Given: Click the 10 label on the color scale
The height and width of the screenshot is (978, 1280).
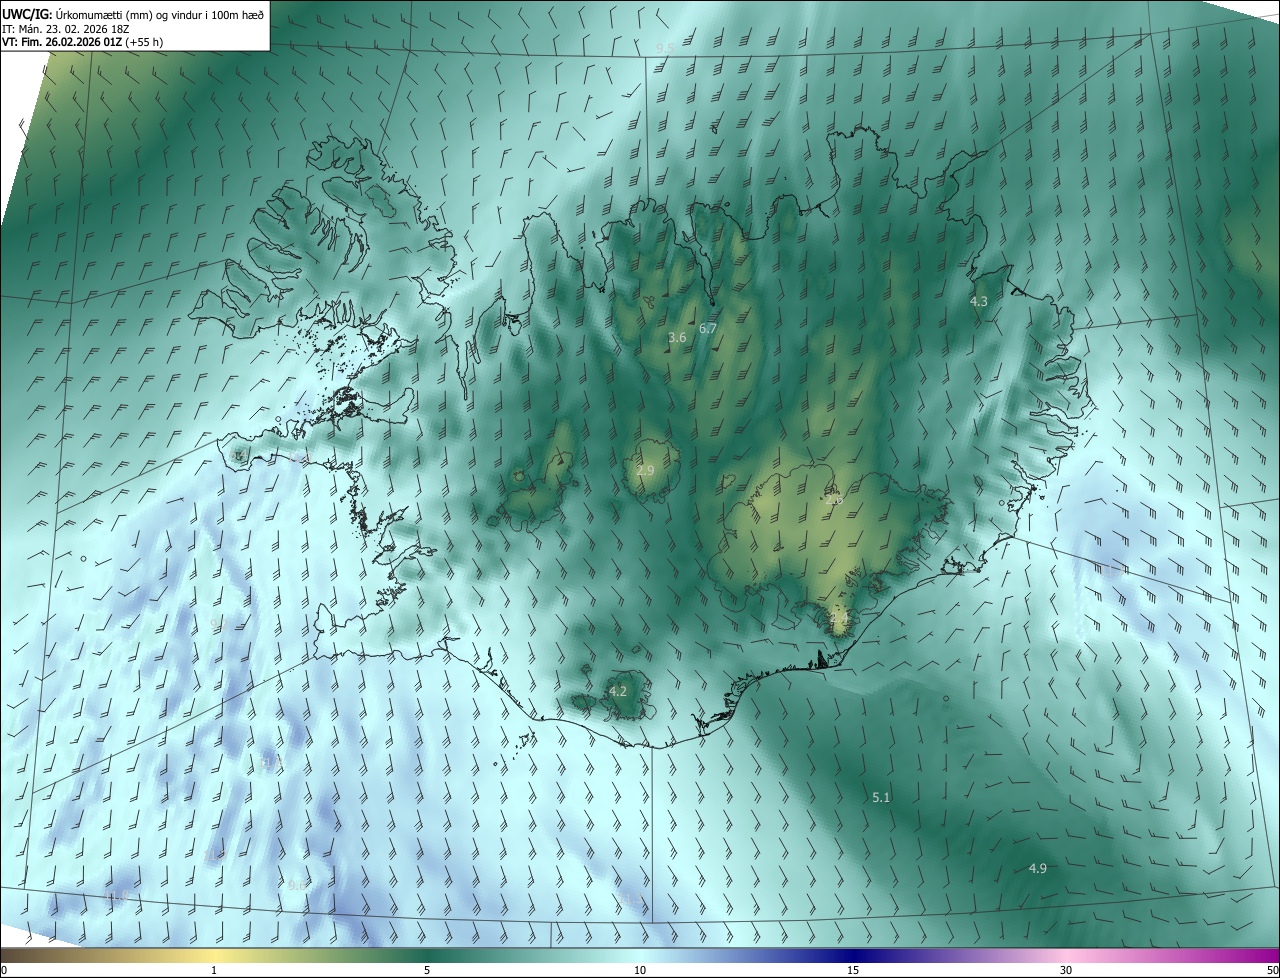Looking at the screenshot, I should [640, 971].
